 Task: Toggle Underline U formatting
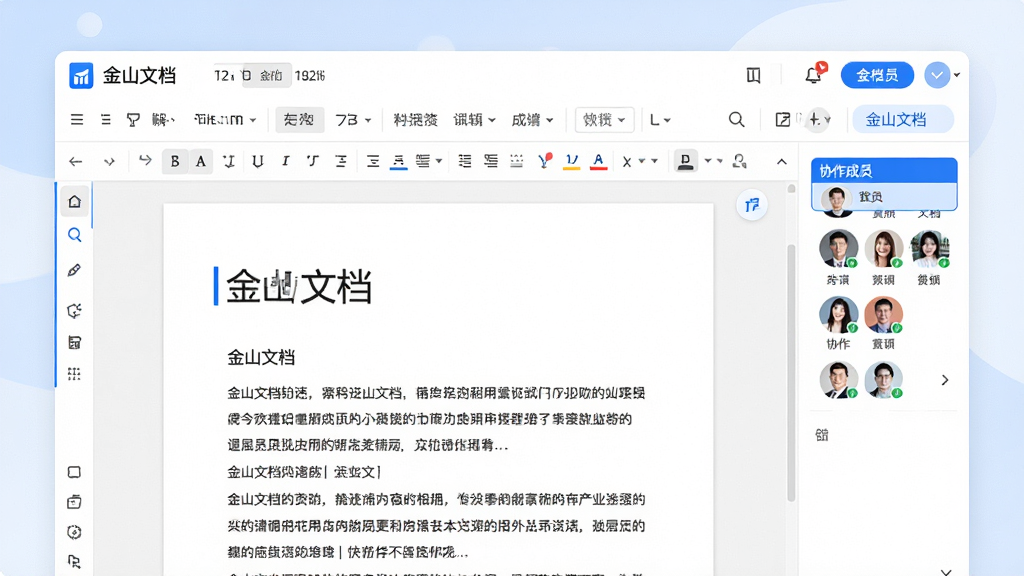pos(258,161)
